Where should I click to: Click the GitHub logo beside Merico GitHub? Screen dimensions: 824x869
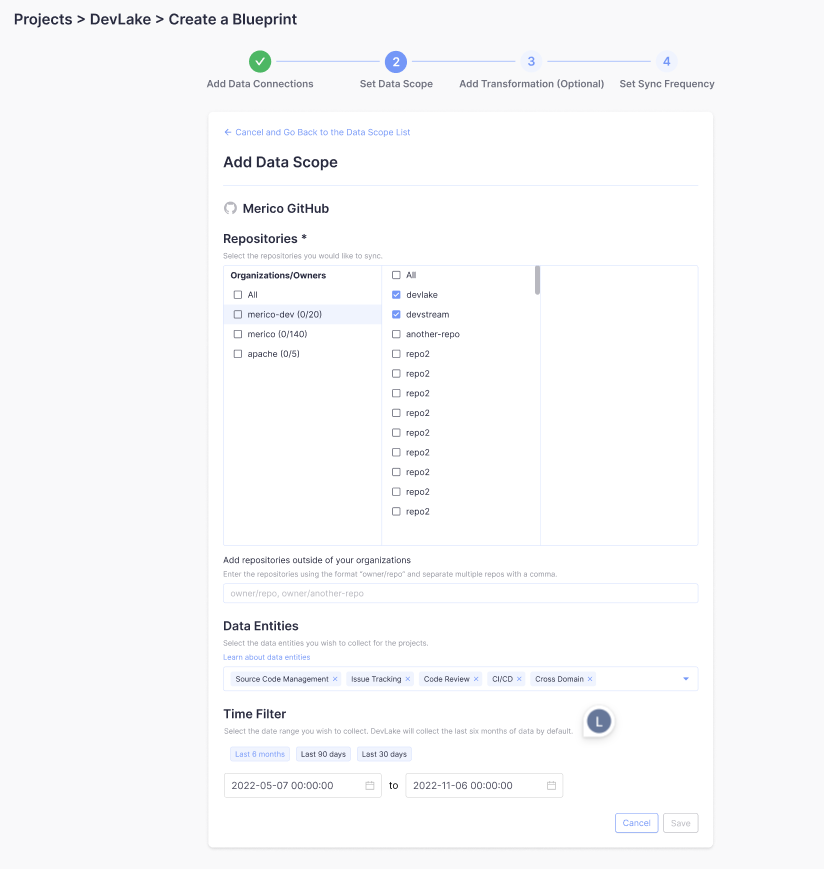coord(230,208)
